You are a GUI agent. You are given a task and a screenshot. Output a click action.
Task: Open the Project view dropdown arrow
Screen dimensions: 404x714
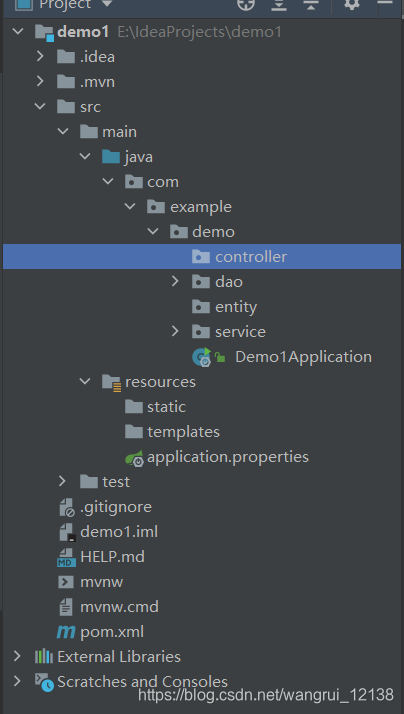pyautogui.click(x=107, y=4)
